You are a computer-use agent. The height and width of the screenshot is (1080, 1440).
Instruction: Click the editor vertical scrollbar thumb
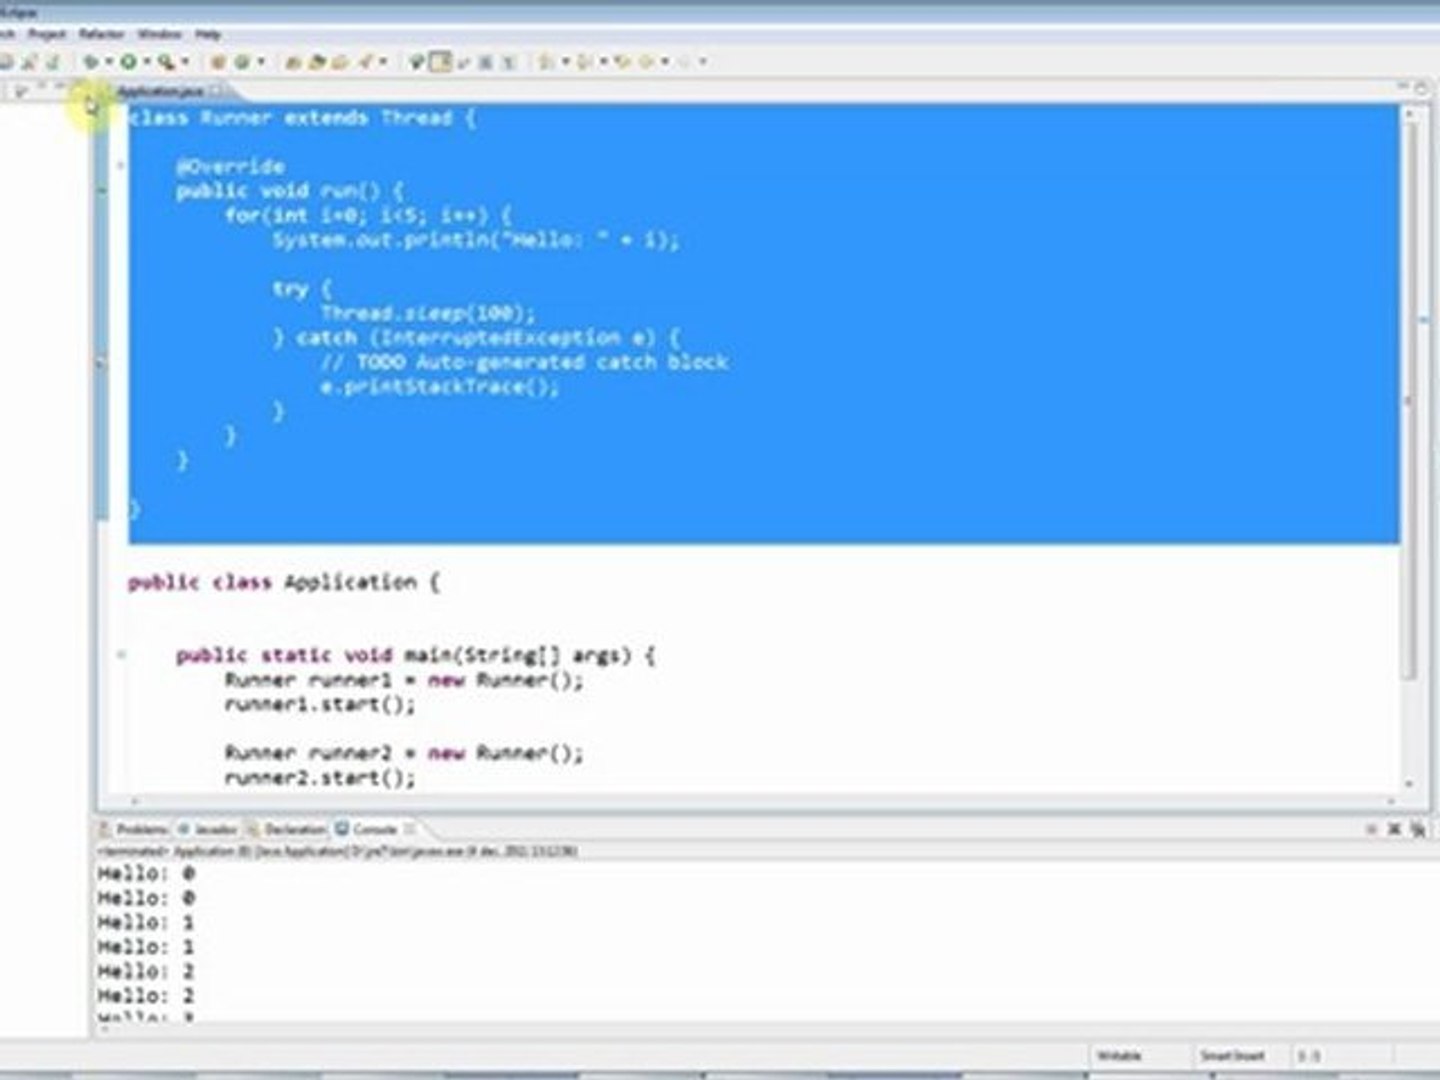1409,400
